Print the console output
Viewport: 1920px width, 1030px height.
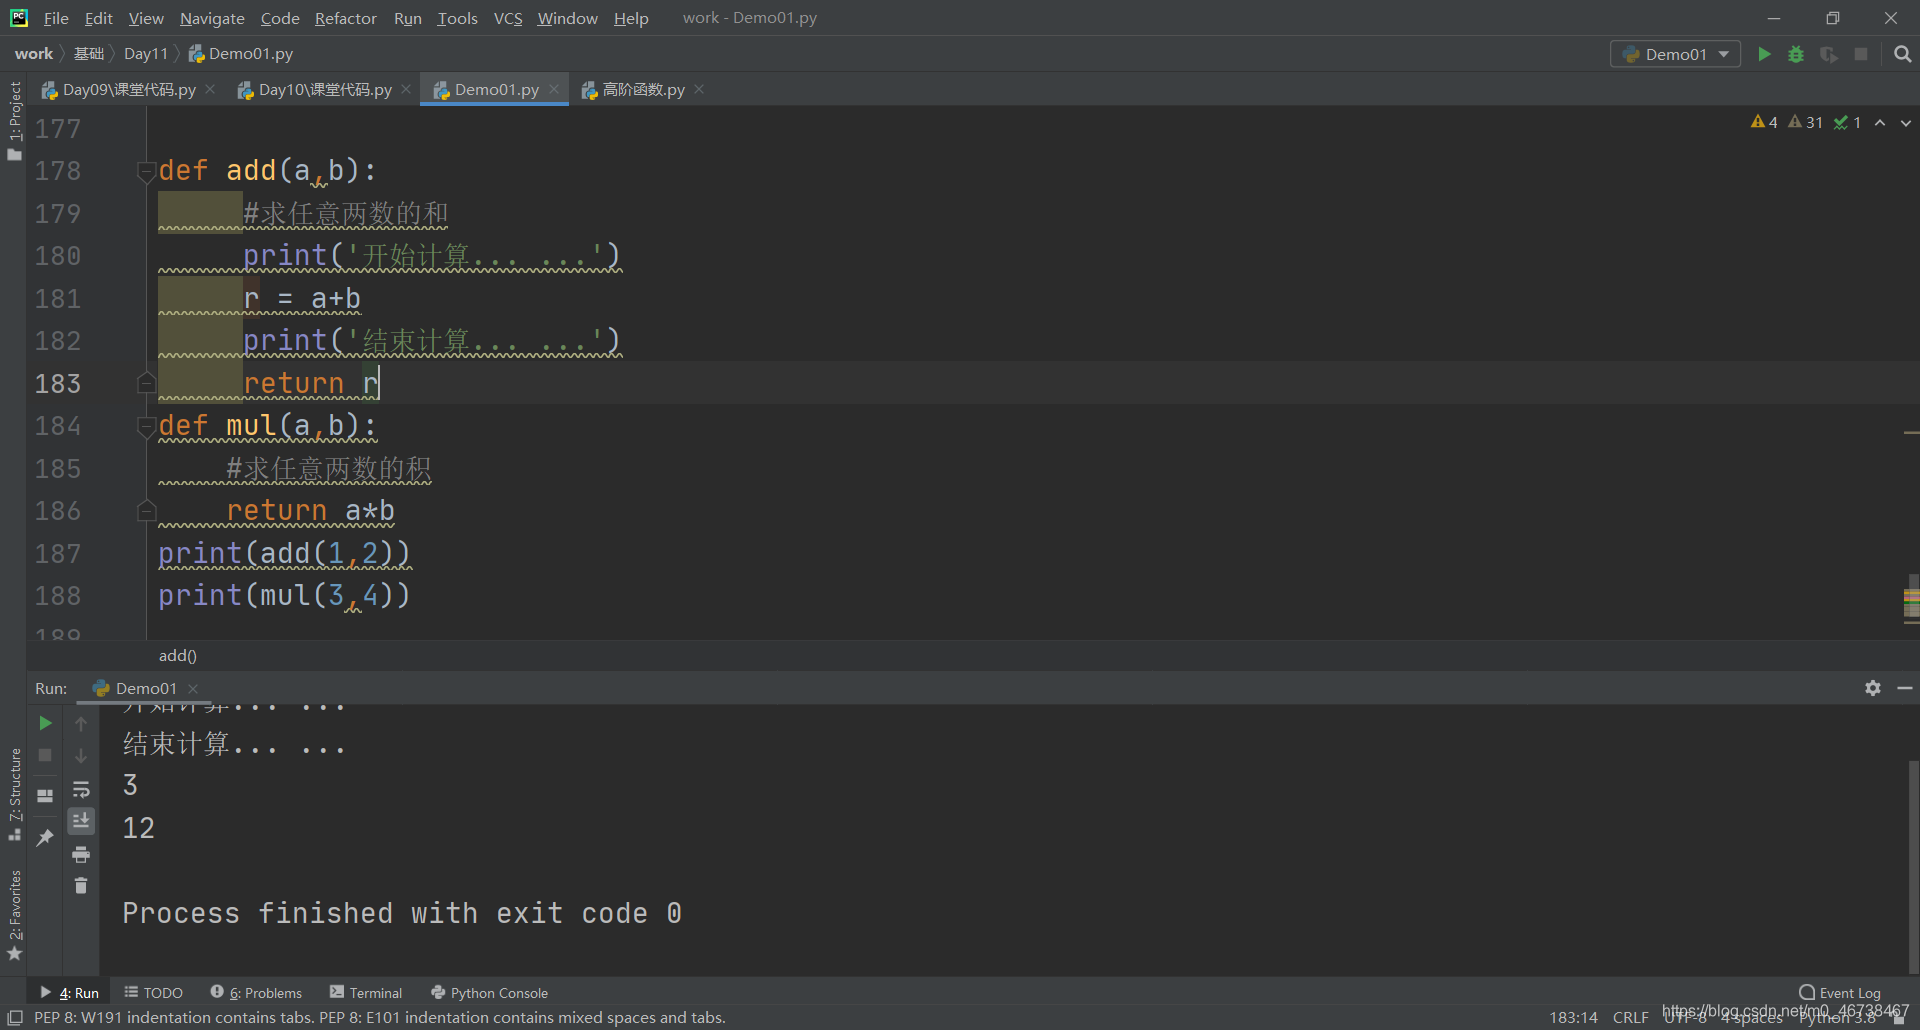pos(81,854)
